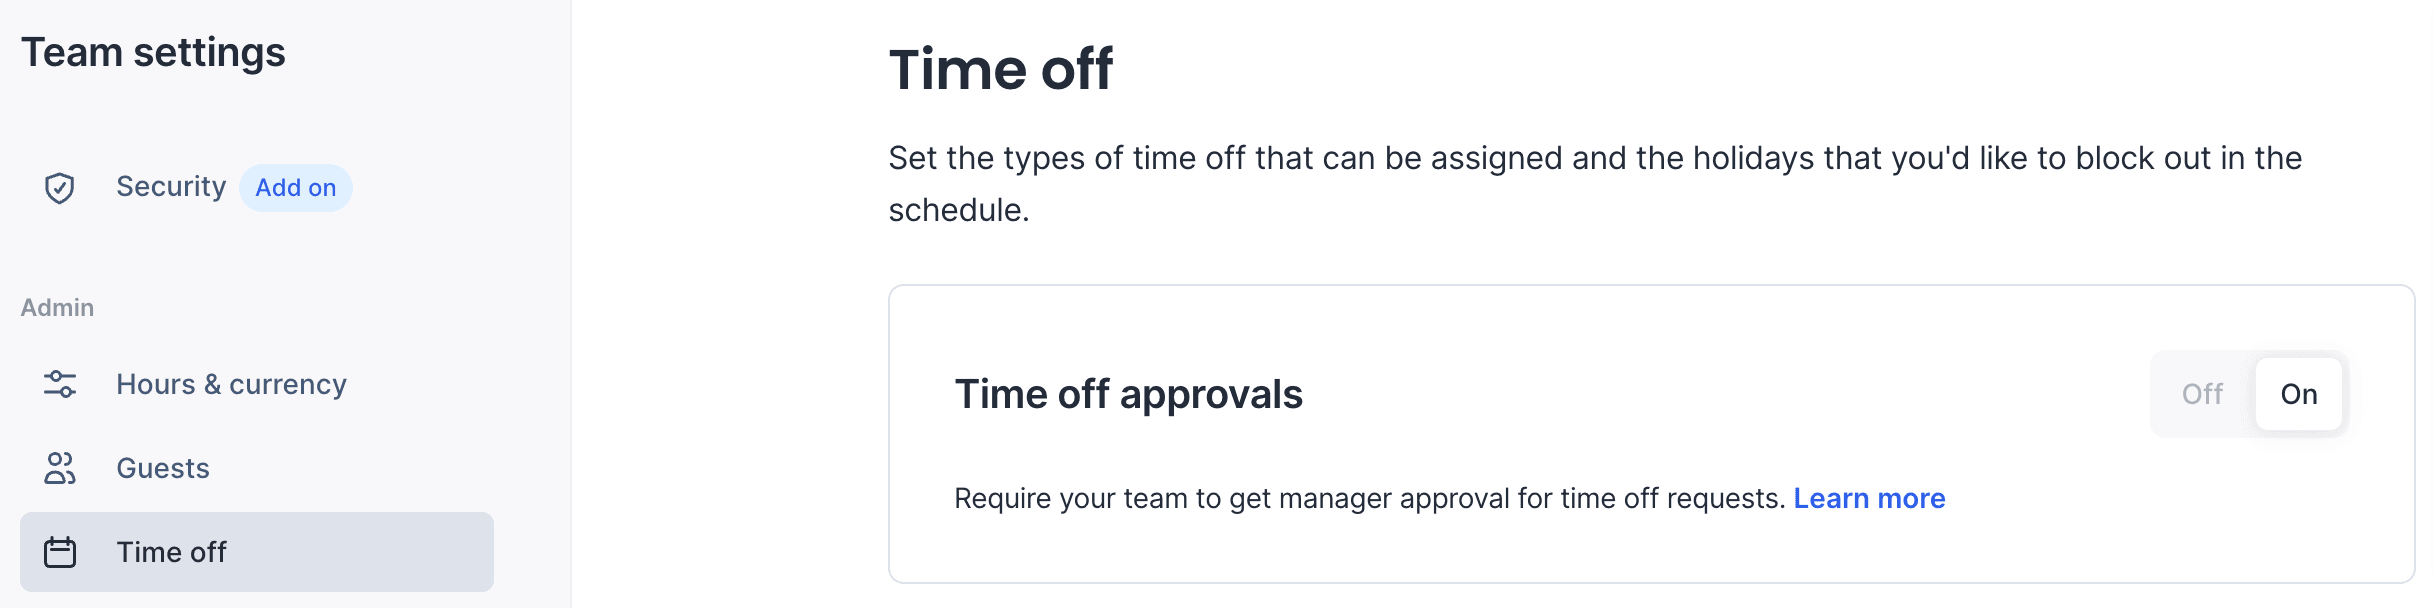Viewport: 2434px width, 608px height.
Task: Click the Guests people icon
Action: pyautogui.click(x=60, y=468)
